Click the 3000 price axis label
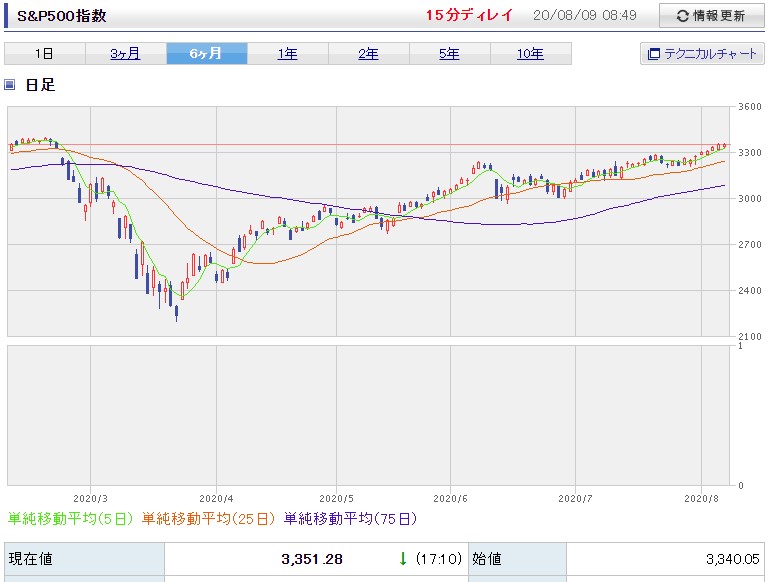769x582 pixels. click(750, 199)
